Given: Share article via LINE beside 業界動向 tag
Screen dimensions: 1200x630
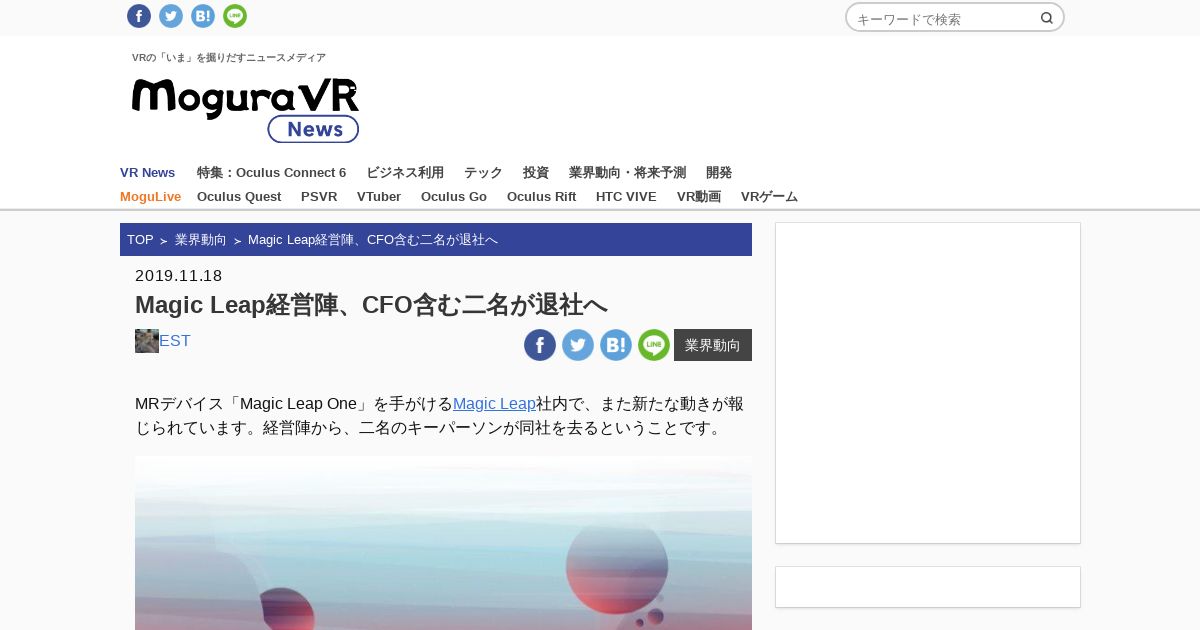Looking at the screenshot, I should tap(654, 345).
